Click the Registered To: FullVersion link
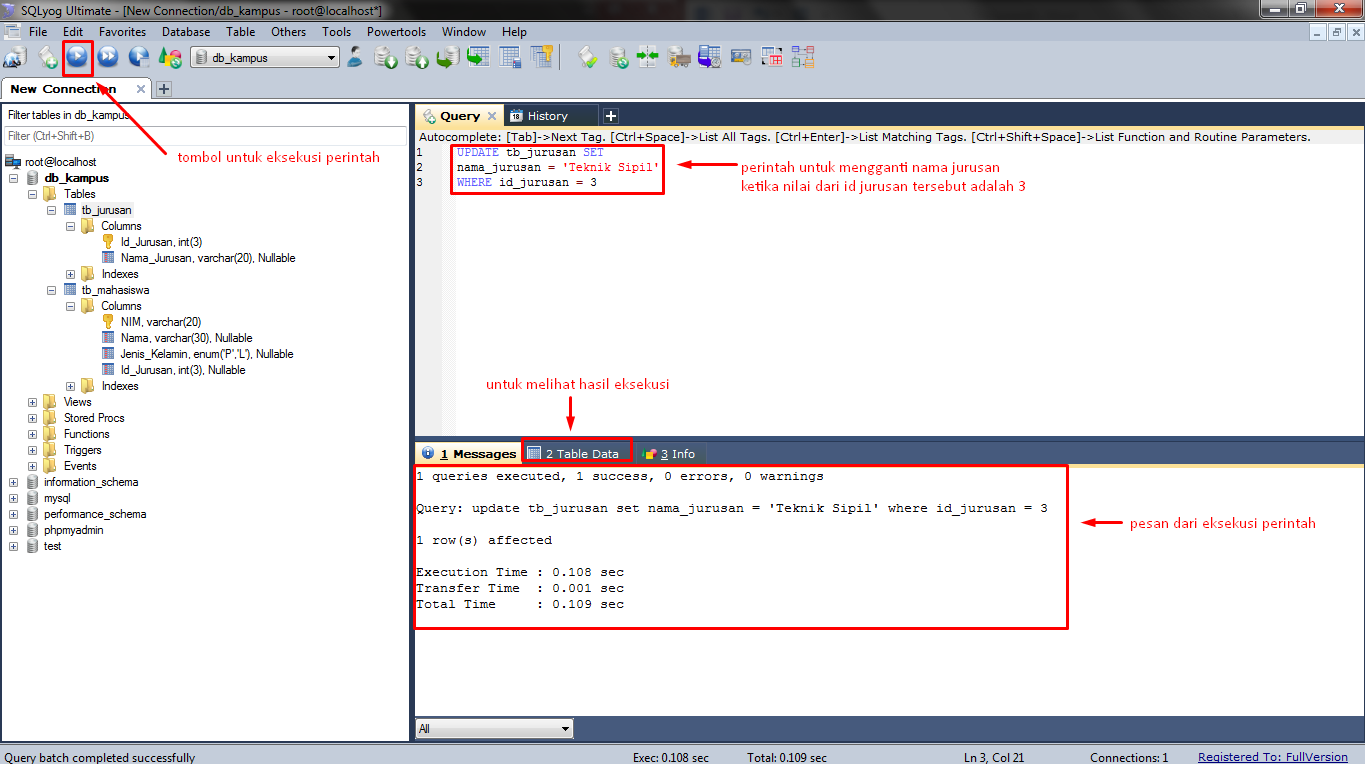Screen dimensions: 1365x764 (x=1272, y=757)
